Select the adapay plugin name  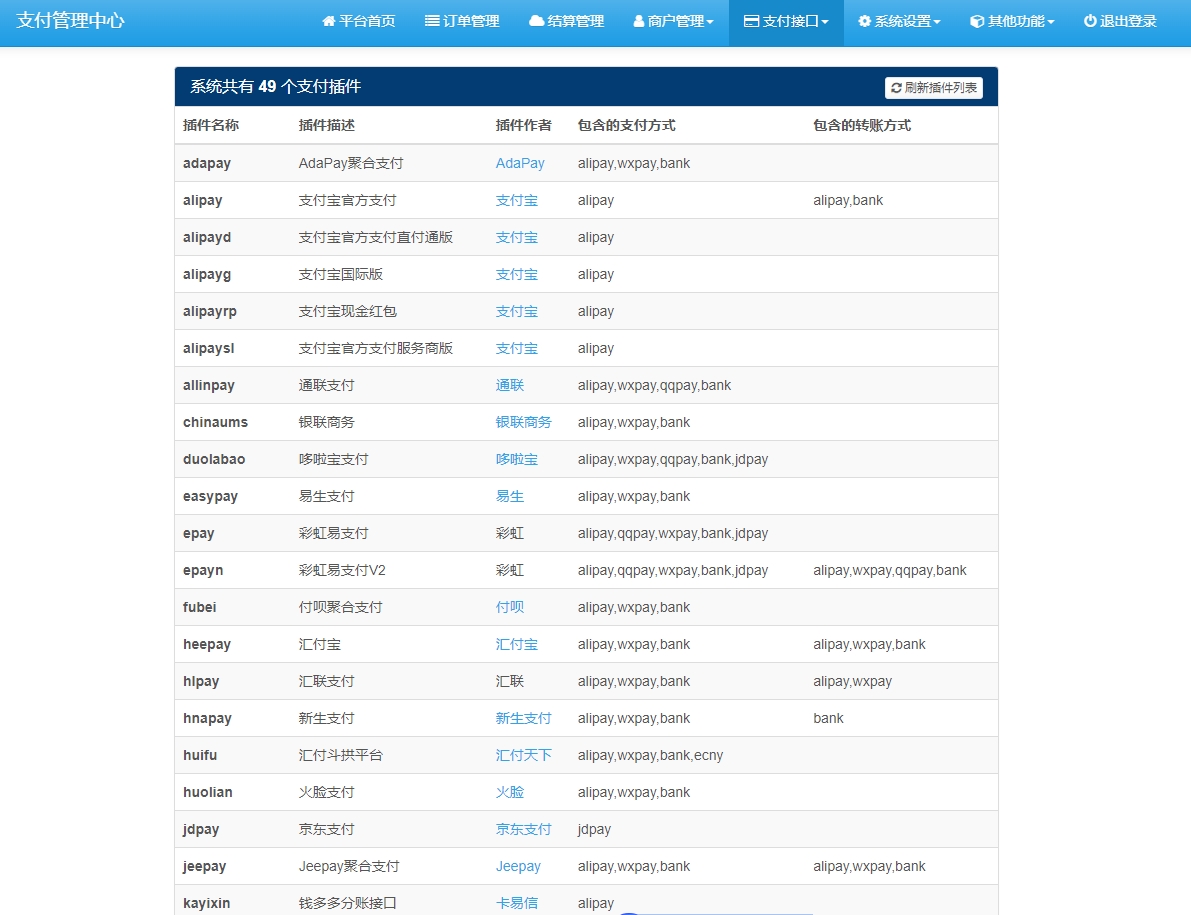click(x=207, y=163)
